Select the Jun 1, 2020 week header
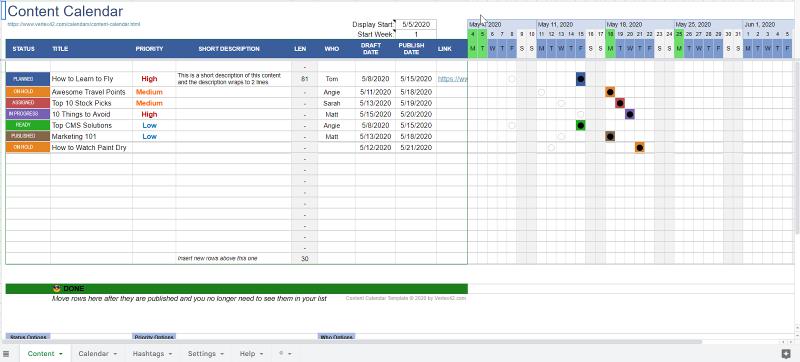Screen dimensions: 800x362 pyautogui.click(x=768, y=24)
